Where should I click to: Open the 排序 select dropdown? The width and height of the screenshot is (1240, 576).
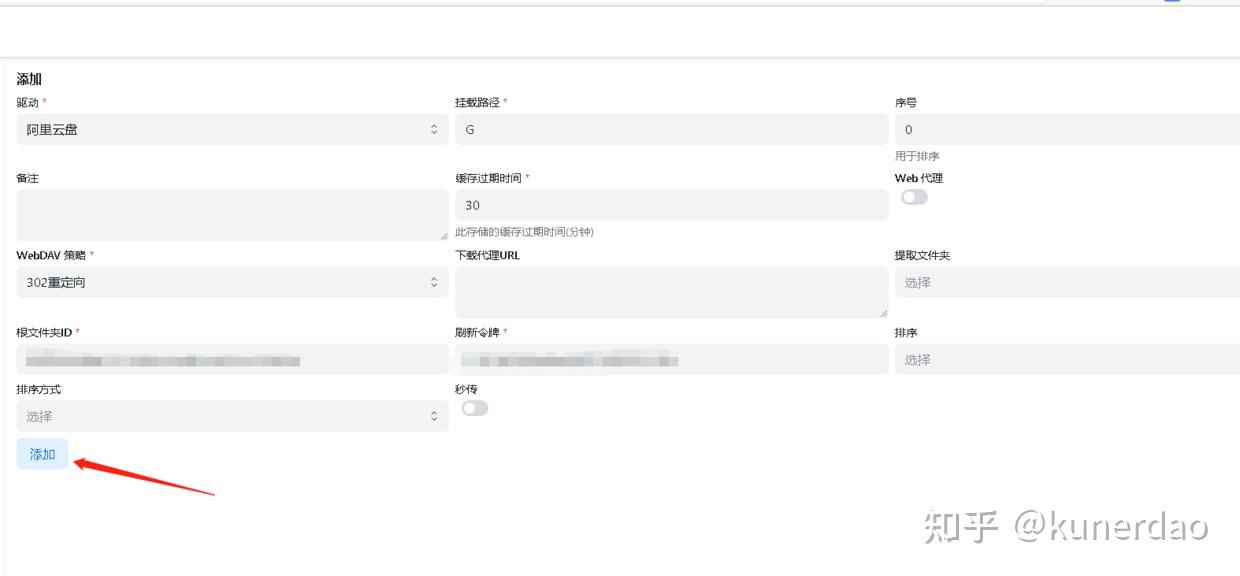pyautogui.click(x=1067, y=359)
